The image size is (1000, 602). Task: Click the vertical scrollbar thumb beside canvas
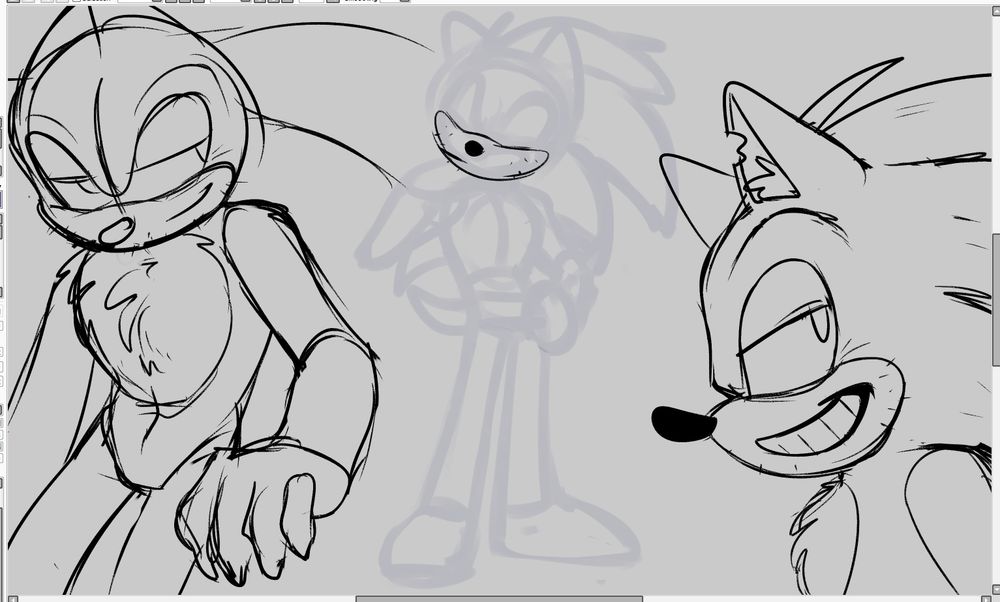click(996, 299)
